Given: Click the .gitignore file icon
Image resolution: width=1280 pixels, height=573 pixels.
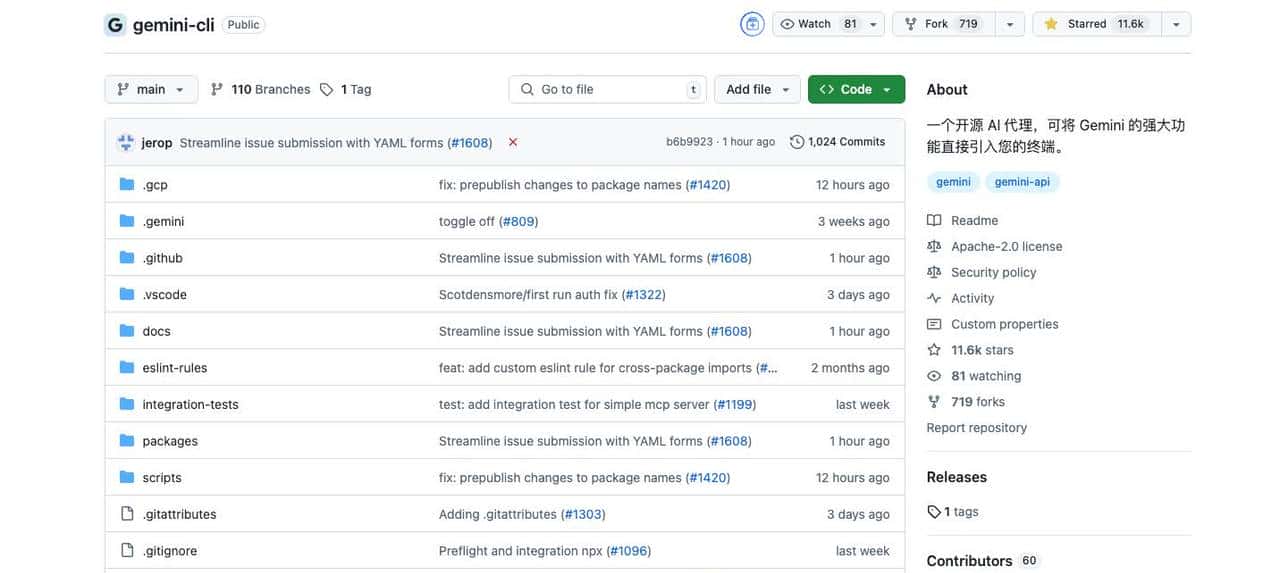Looking at the screenshot, I should coord(127,551).
